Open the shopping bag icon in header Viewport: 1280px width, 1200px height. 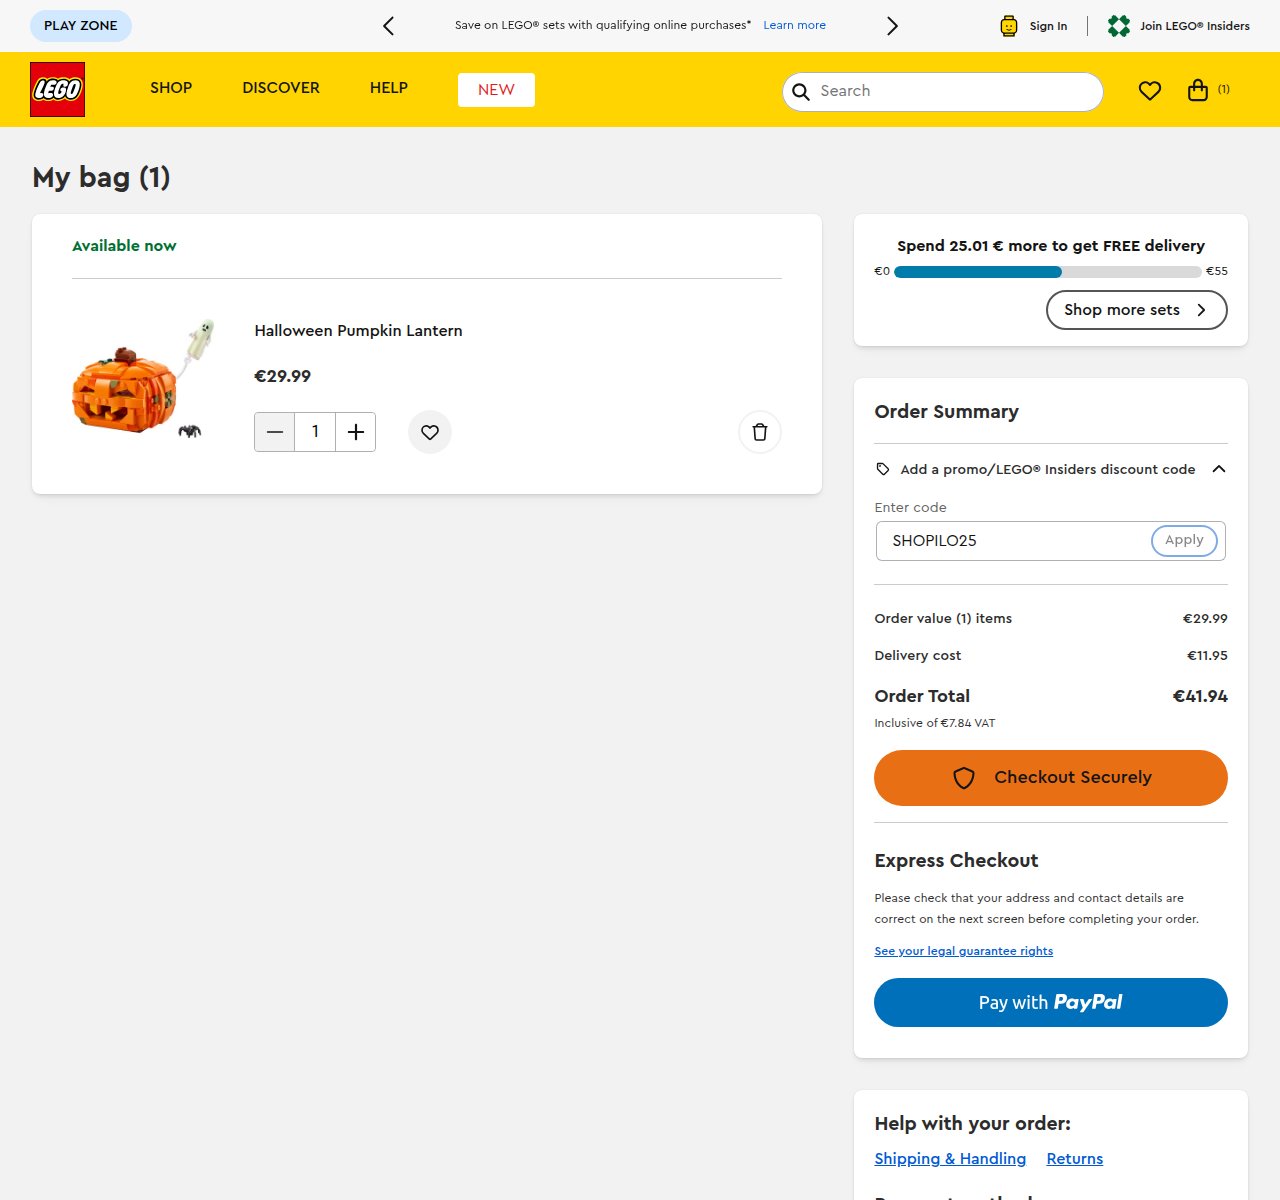(x=1198, y=90)
